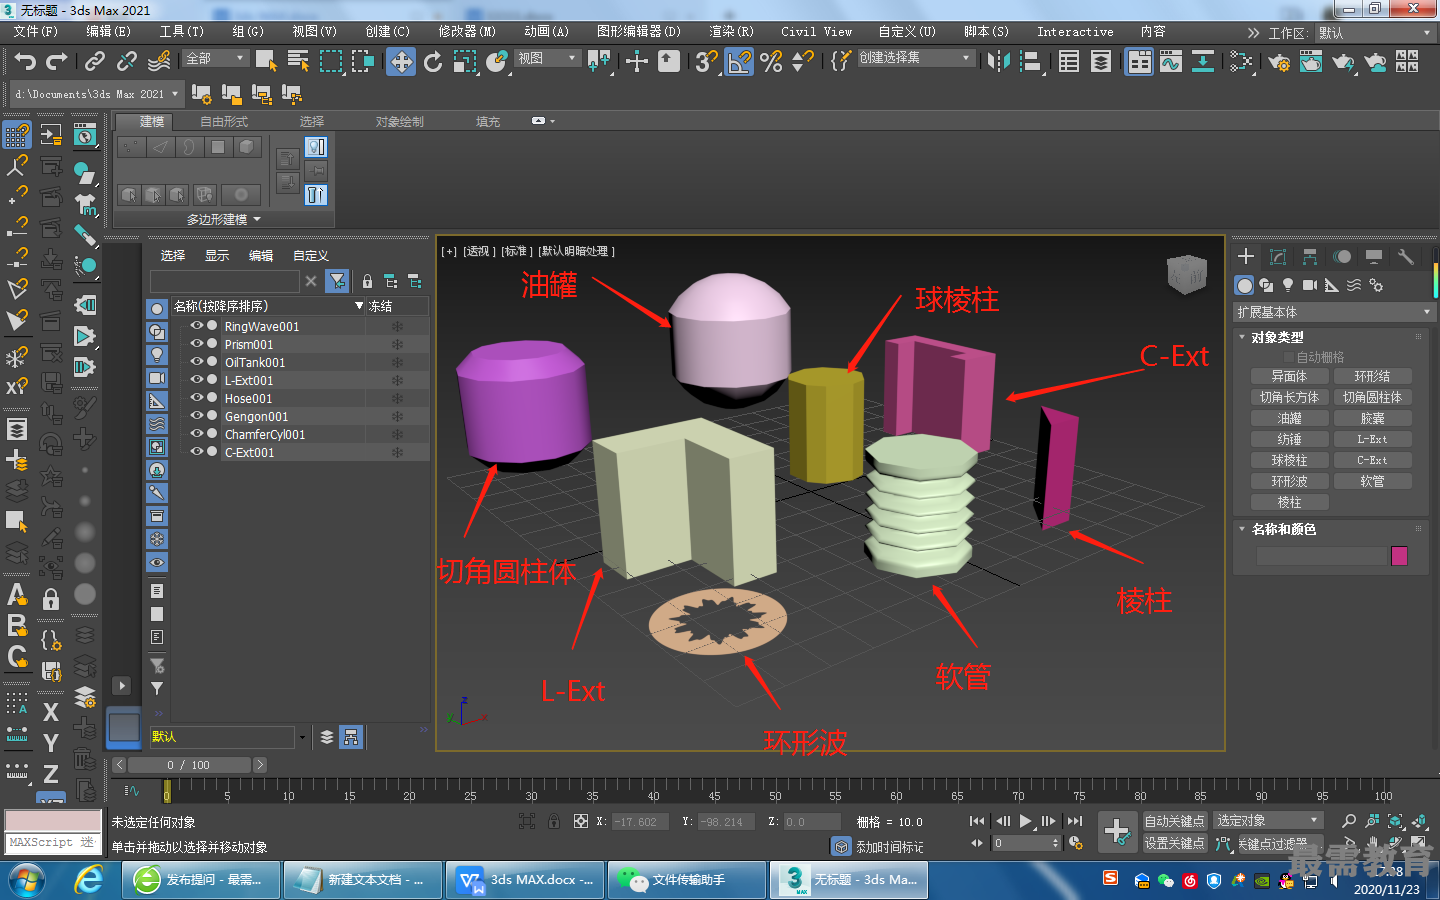1440x900 pixels.
Task: Toggle the Scene Explorer icon
Action: tap(1069, 62)
